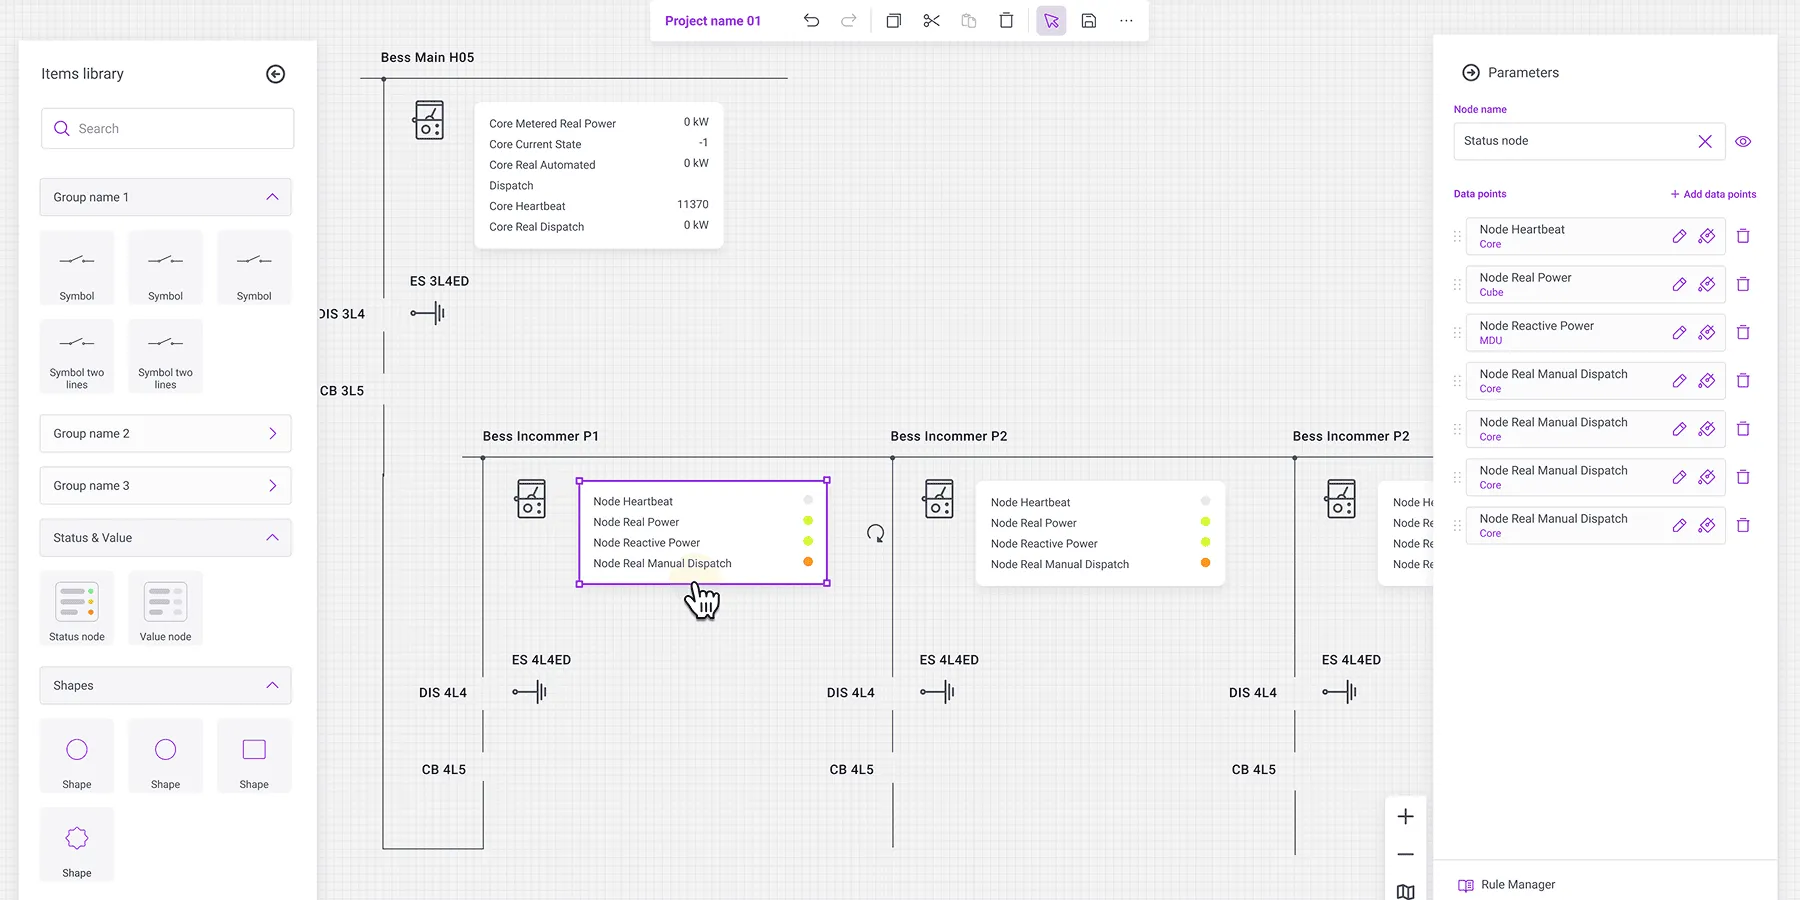Edit the Node Heartbeat data point

[x=1679, y=237]
